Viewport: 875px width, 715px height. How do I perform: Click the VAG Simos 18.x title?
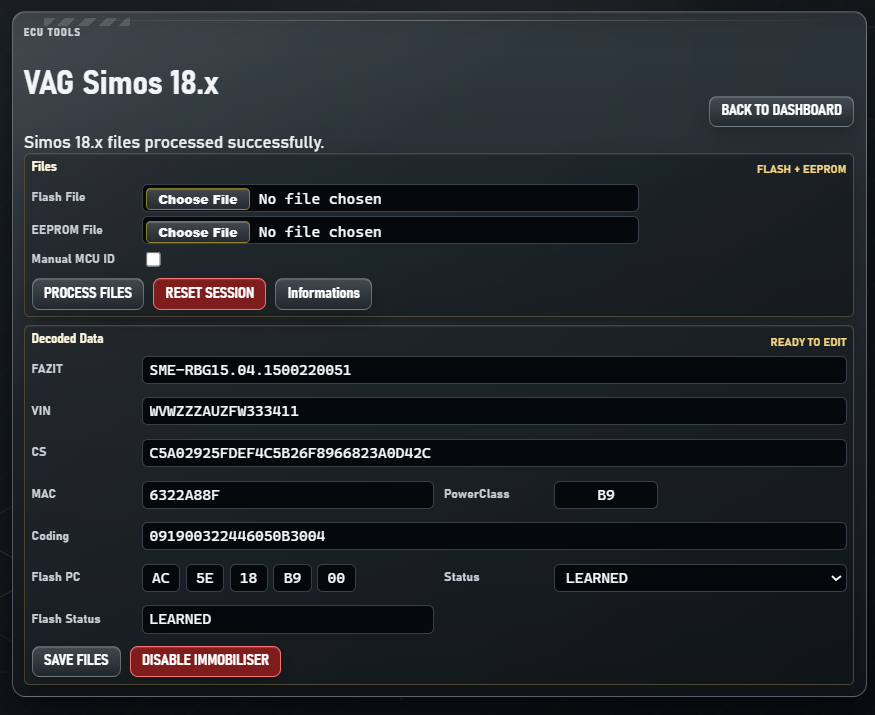[x=121, y=83]
